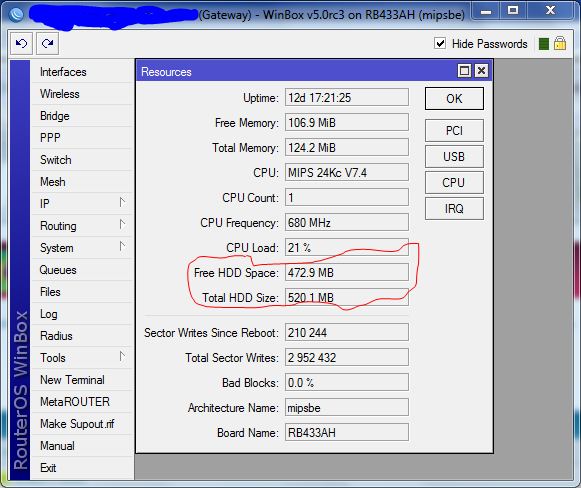Click the CPU Frequency 680 MHz field

[347, 222]
